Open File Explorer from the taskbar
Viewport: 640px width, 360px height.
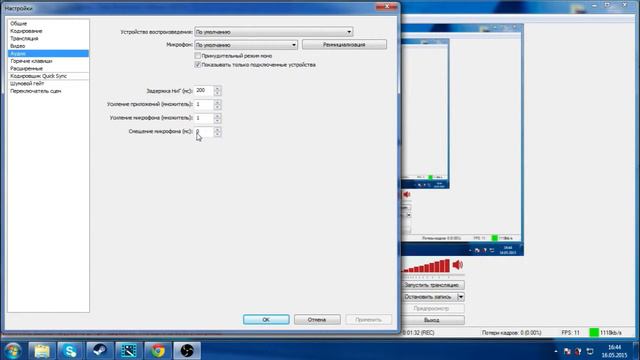point(42,351)
